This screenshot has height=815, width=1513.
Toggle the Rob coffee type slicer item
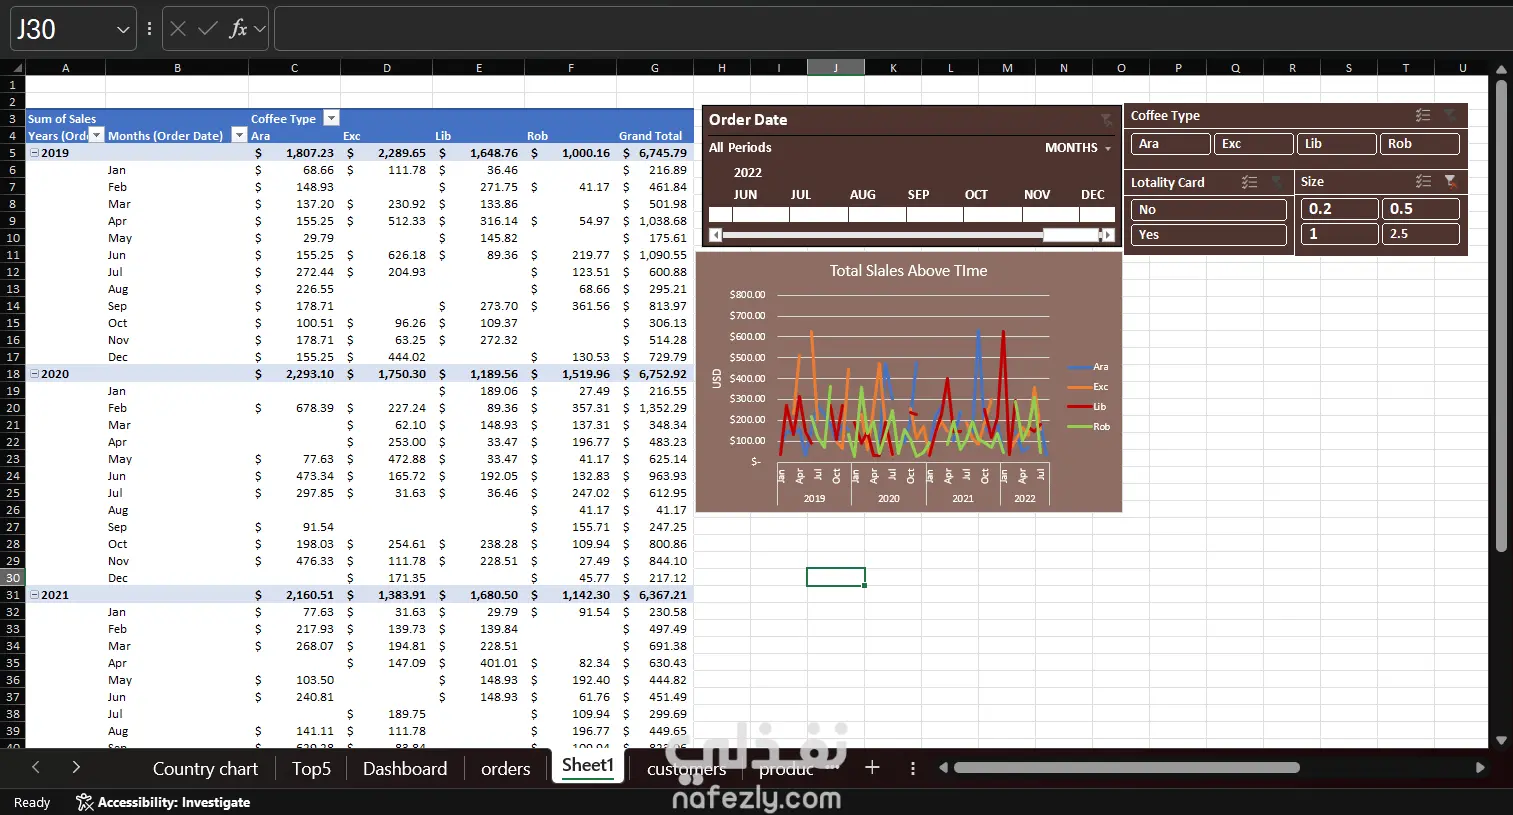click(1420, 144)
